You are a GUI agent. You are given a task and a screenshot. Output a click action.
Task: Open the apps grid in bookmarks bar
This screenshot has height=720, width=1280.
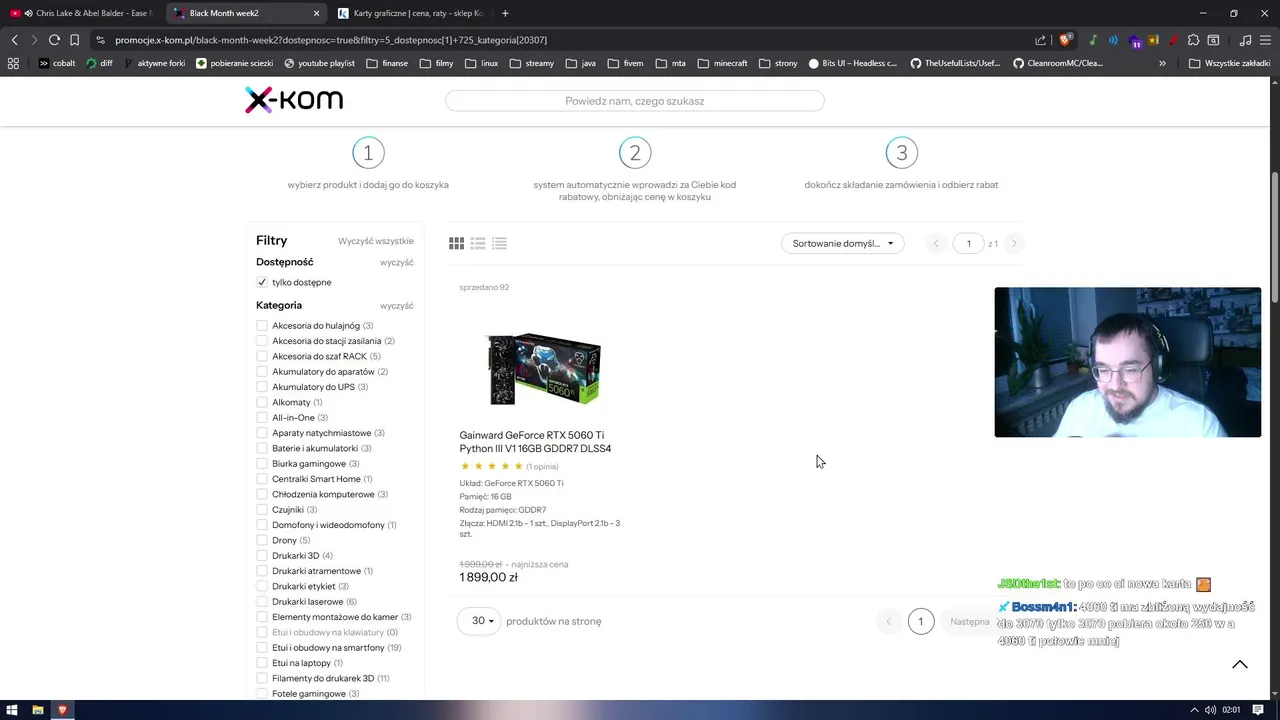coord(13,63)
